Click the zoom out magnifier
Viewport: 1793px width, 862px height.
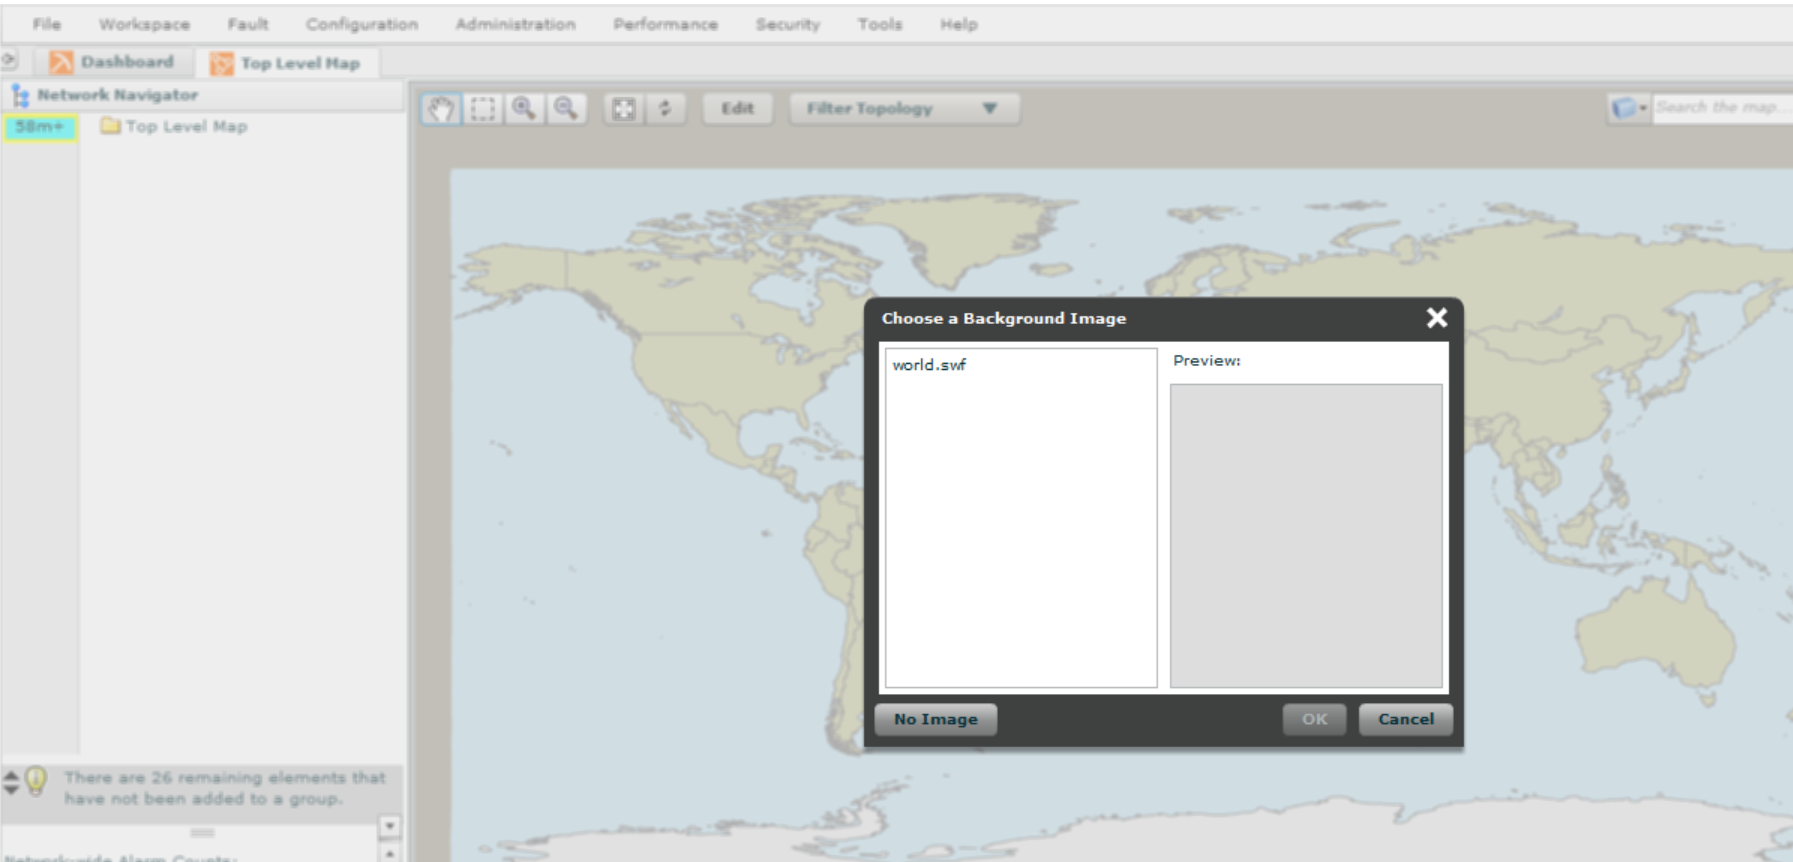point(565,108)
